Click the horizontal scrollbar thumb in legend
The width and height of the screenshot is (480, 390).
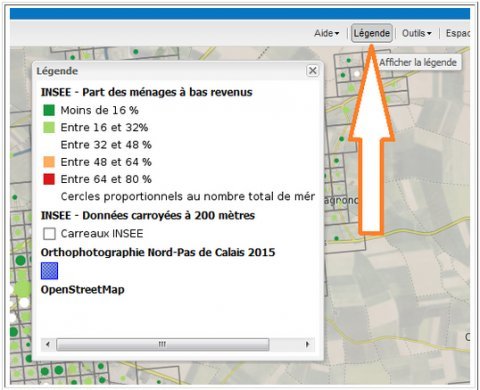tap(163, 344)
